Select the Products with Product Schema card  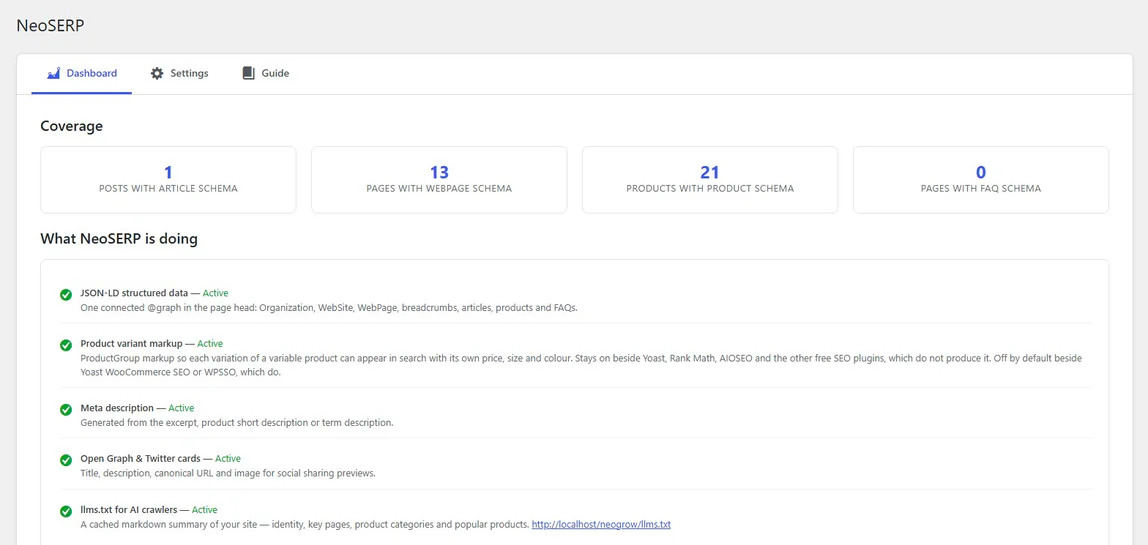tap(710, 180)
